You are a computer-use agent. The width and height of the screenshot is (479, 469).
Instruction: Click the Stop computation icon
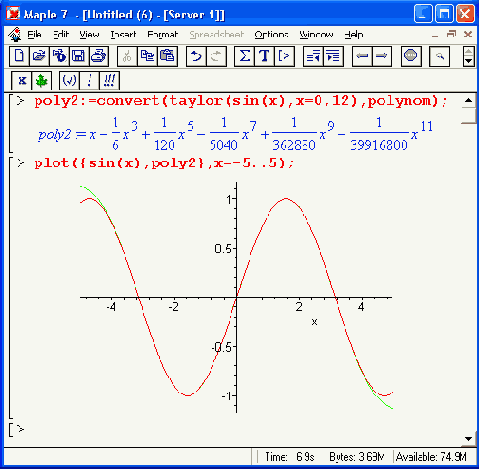(x=410, y=56)
